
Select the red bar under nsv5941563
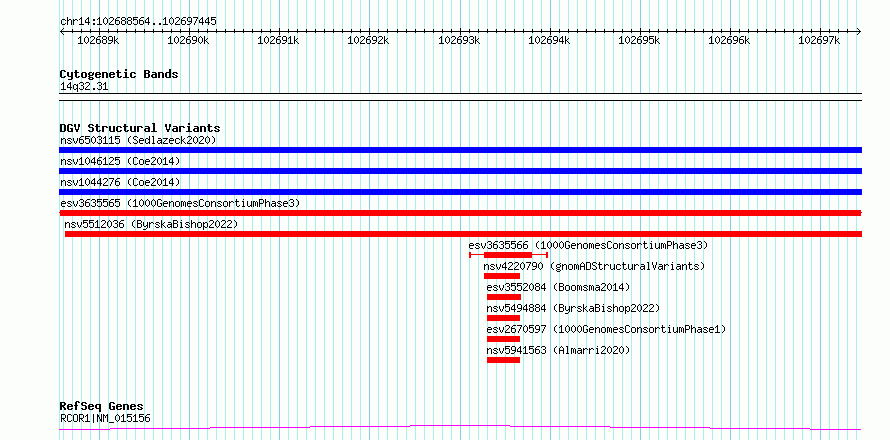[x=503, y=360]
